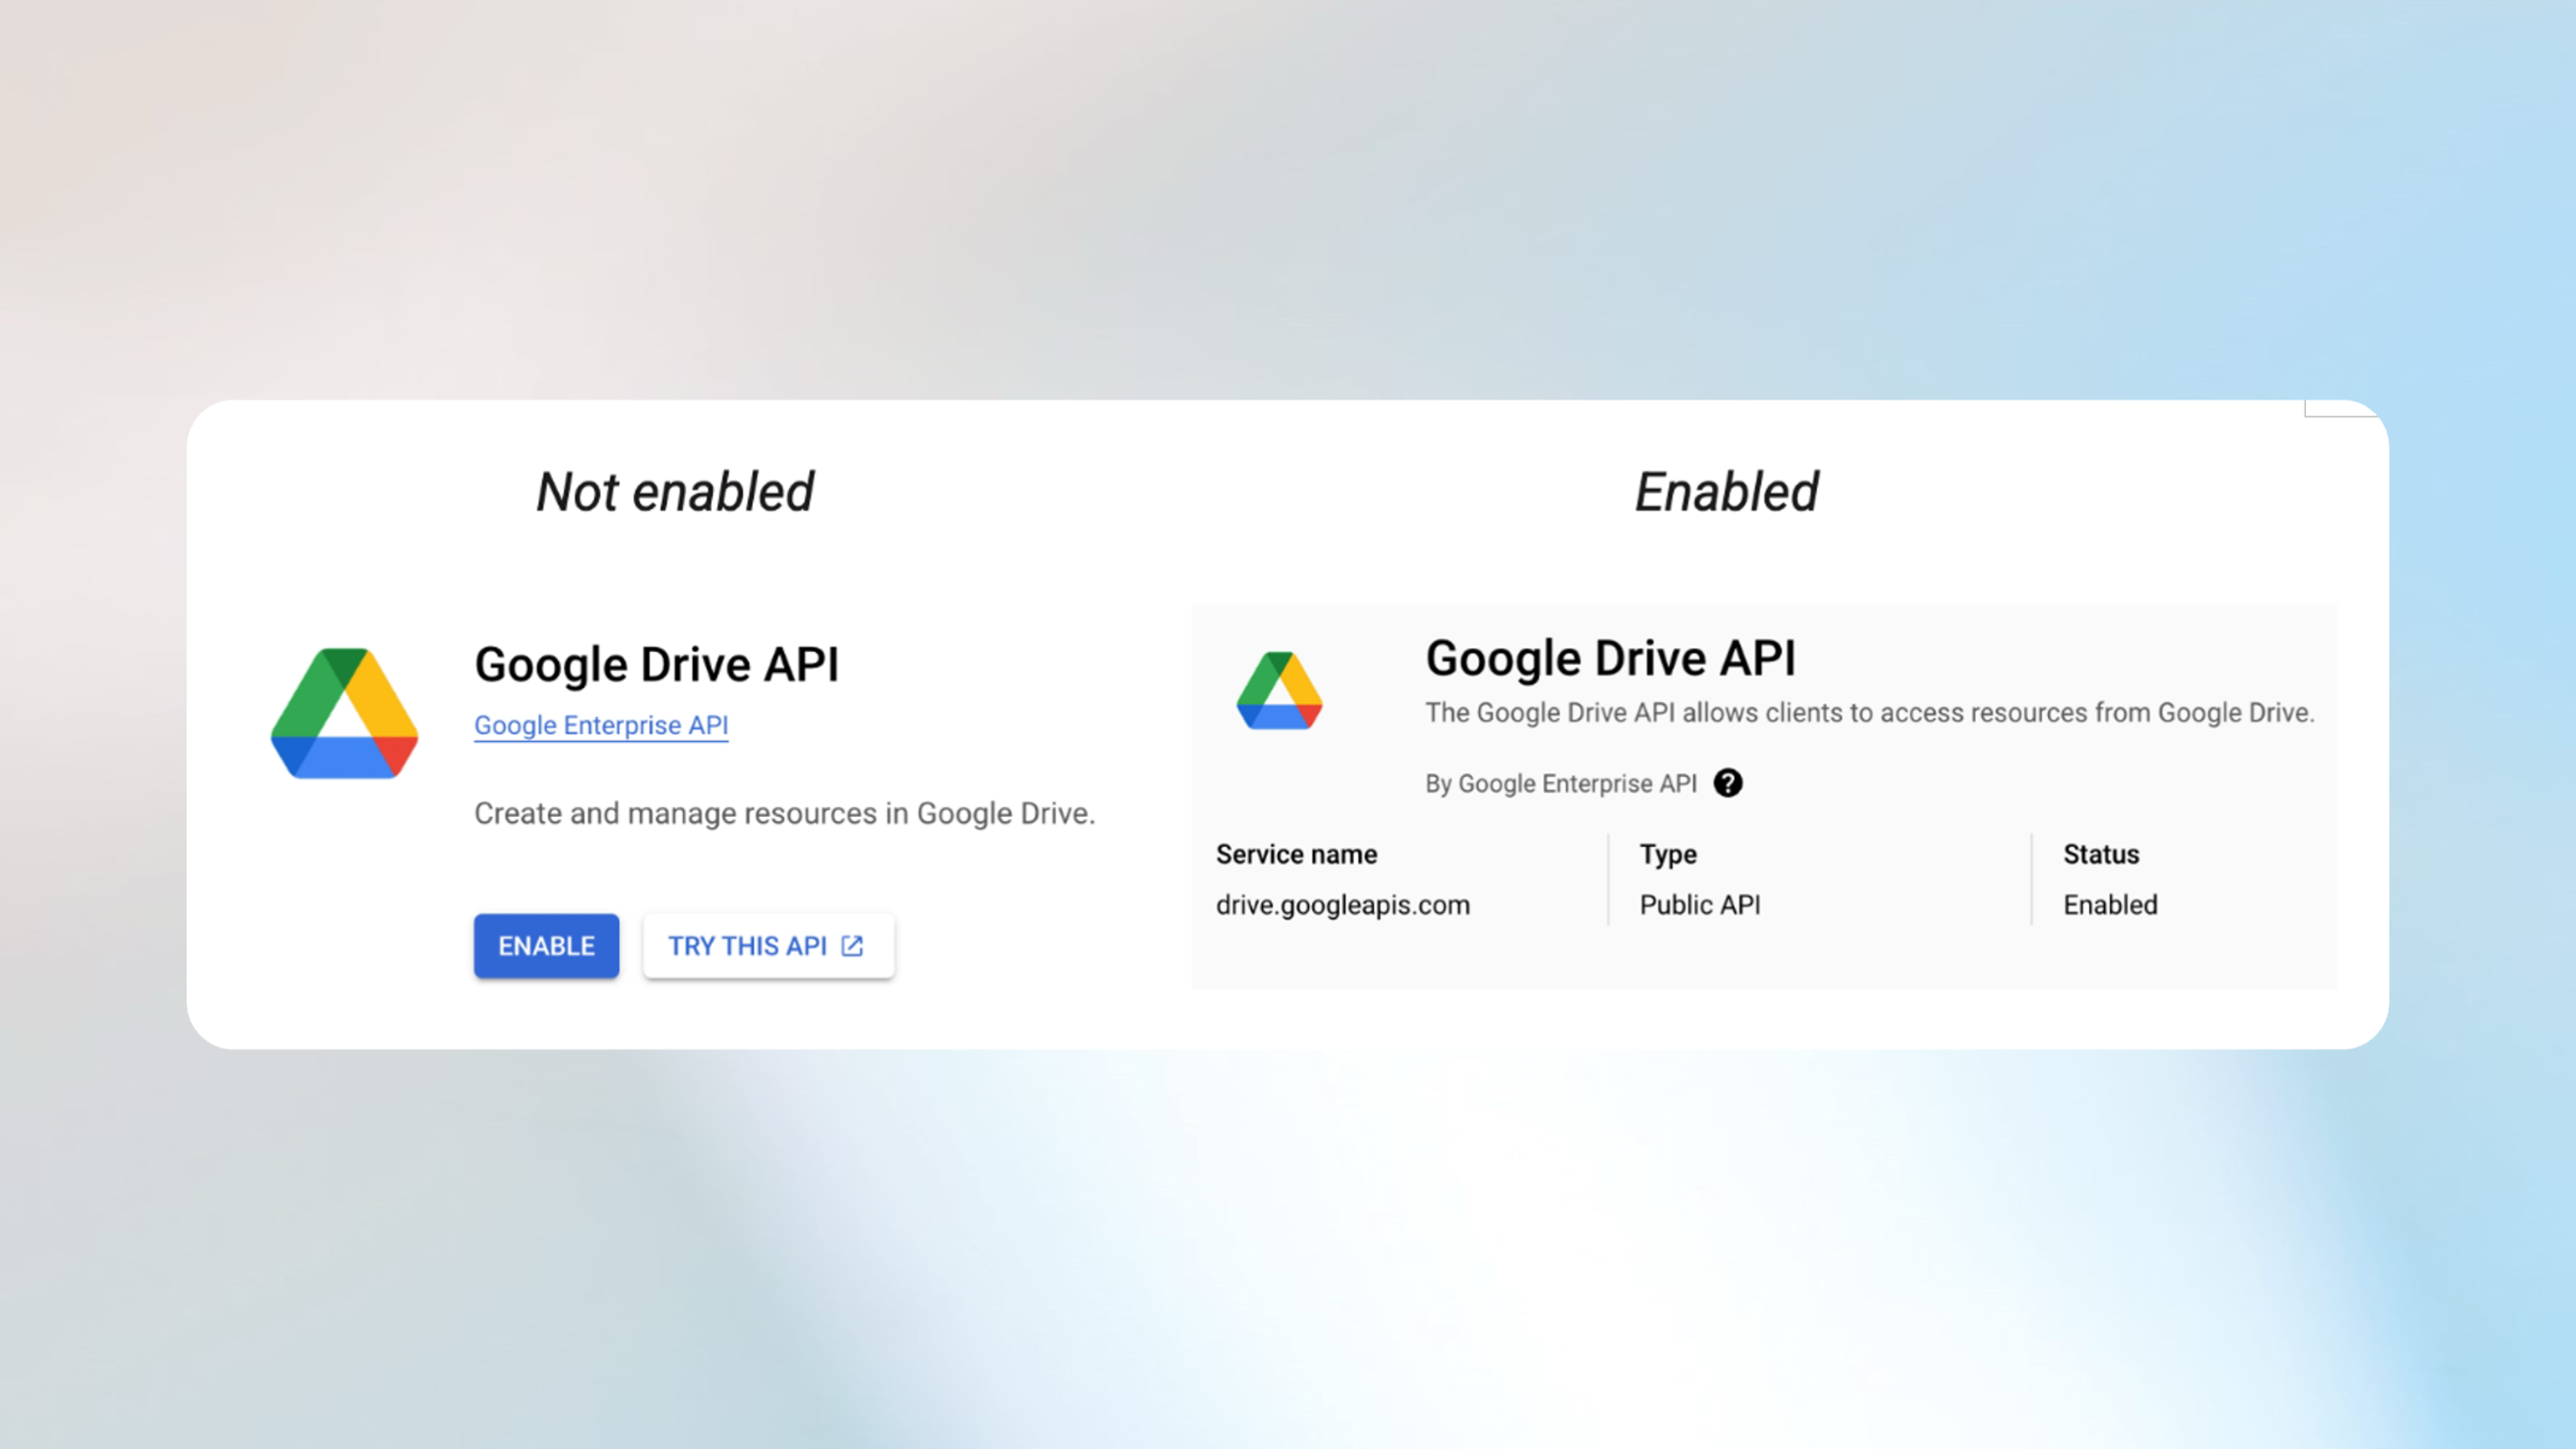Viewport: 2576px width, 1449px height.
Task: Toggle the API state via ENABLE
Action: (546, 945)
